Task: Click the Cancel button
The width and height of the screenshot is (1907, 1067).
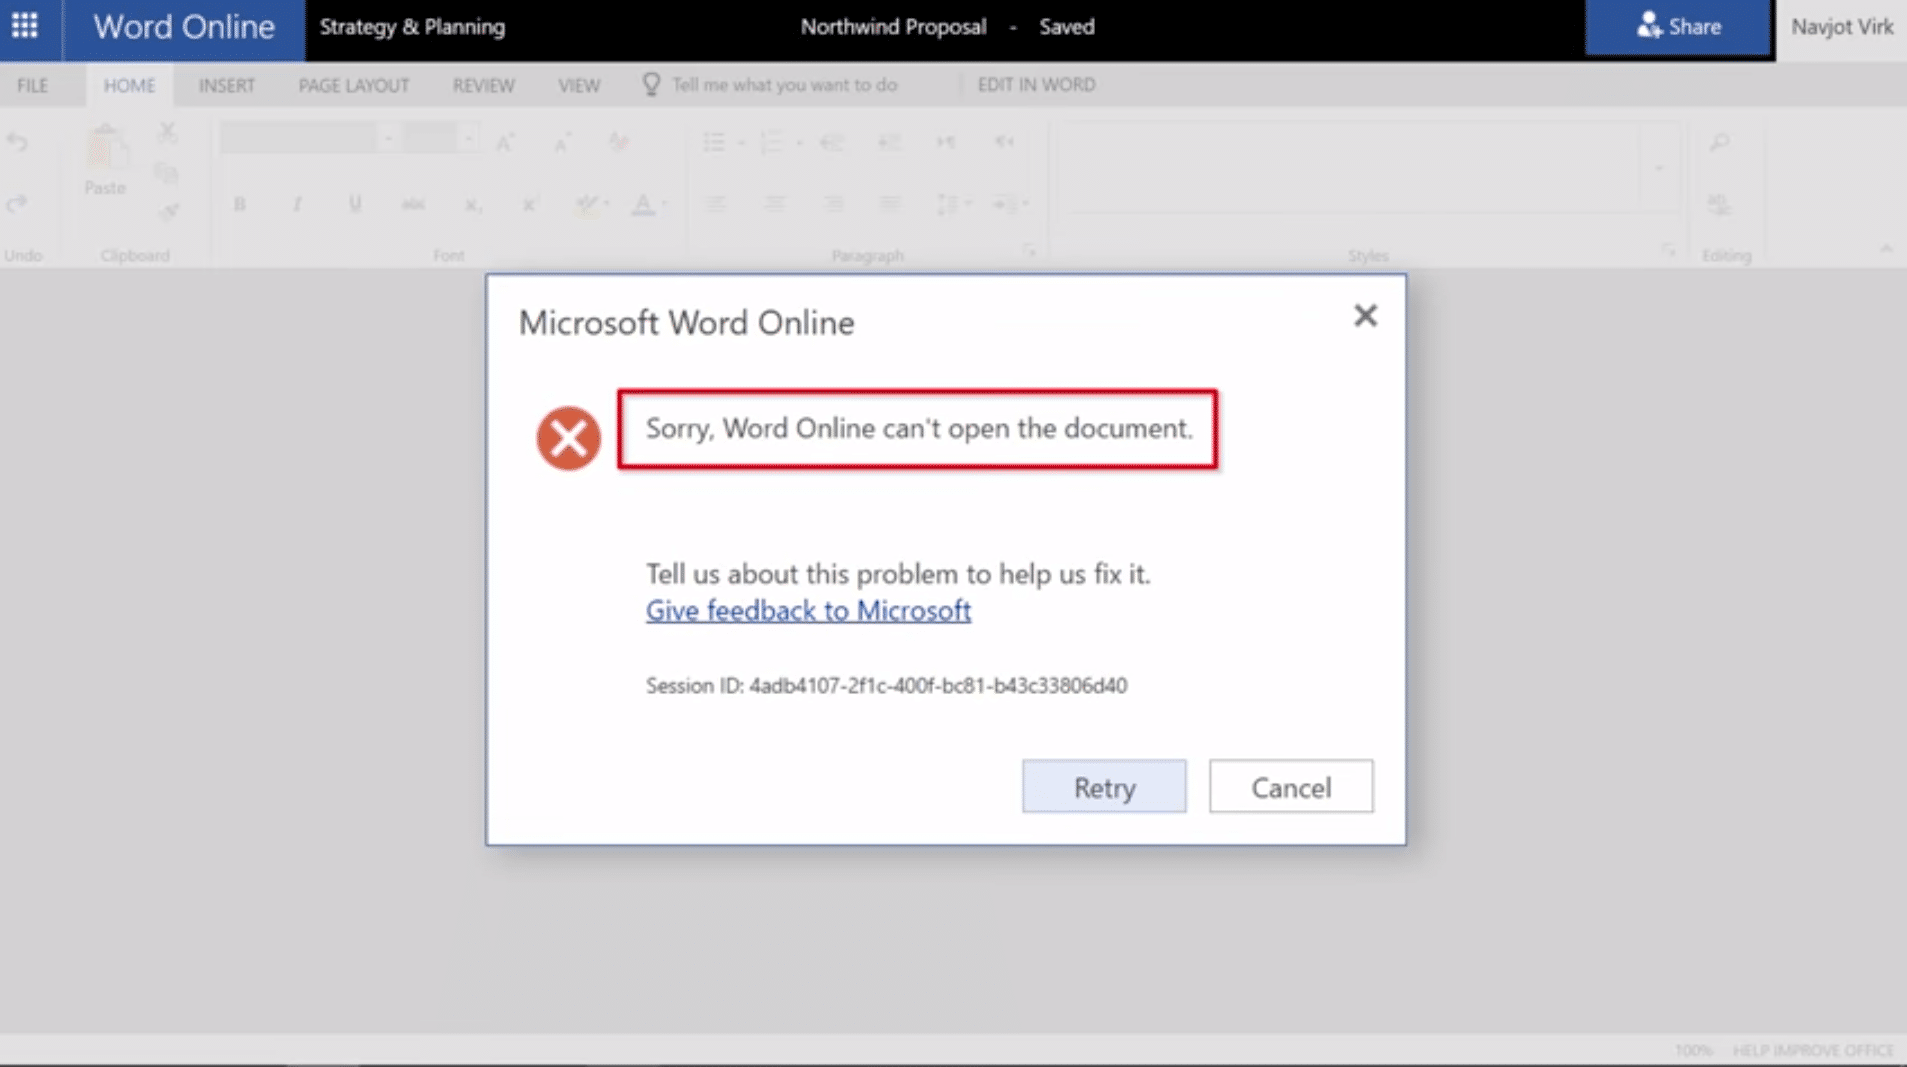Action: [1291, 787]
